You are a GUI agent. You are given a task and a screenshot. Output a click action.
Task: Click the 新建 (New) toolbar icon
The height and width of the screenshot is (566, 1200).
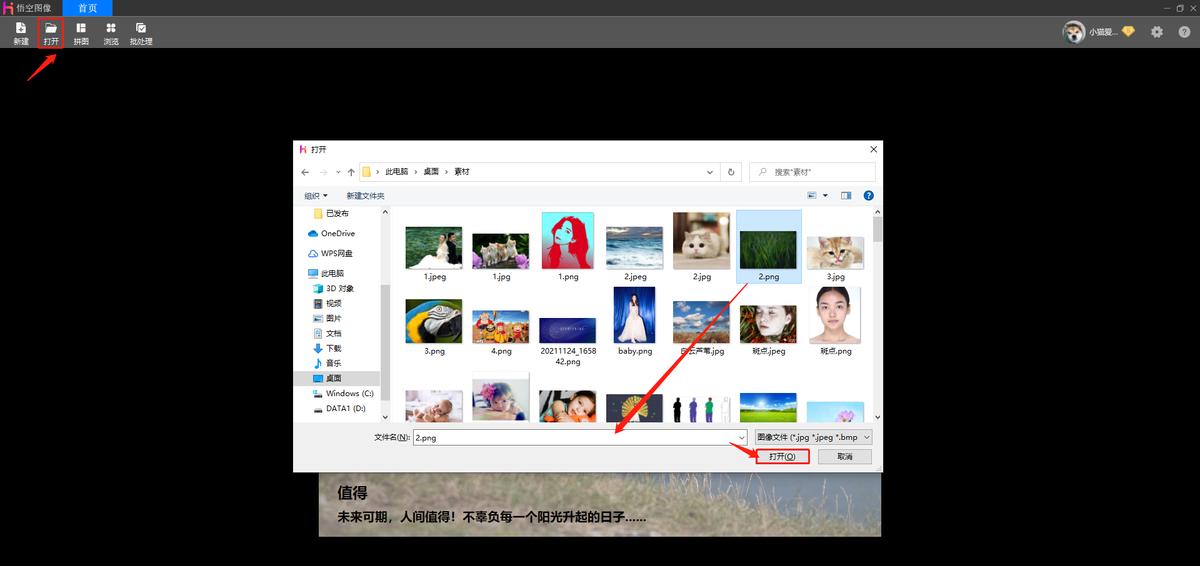pos(21,34)
